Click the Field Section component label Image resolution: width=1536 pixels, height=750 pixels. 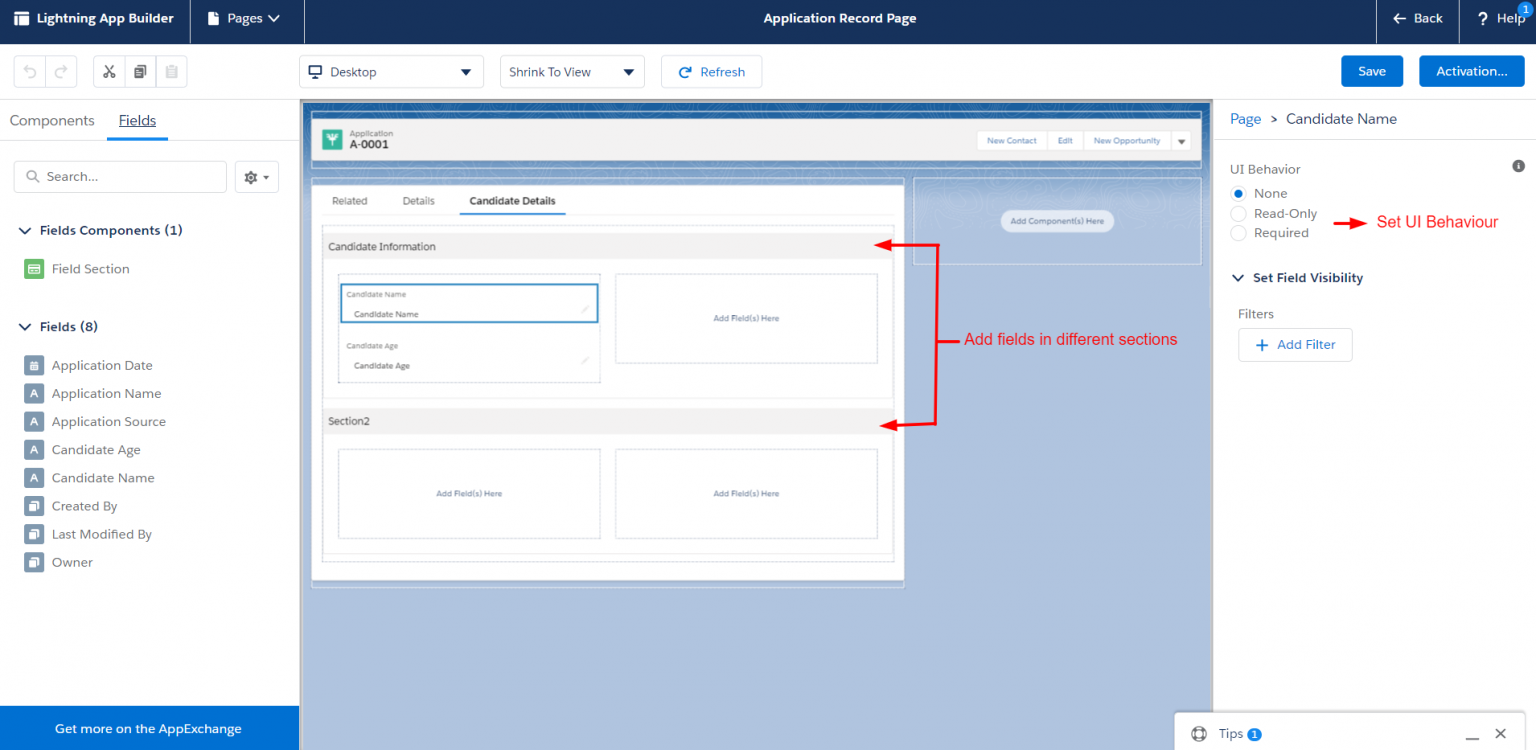pyautogui.click(x=91, y=269)
